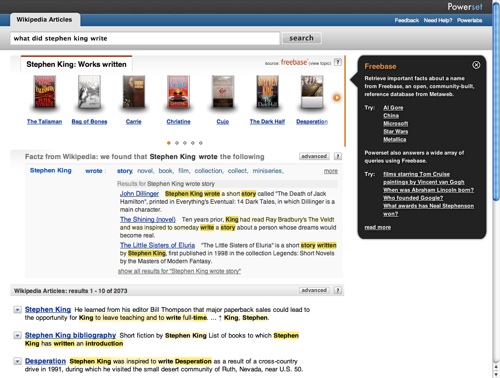Open help icon beside Factz advanced button
The image size is (500, 378).
pyautogui.click(x=338, y=156)
